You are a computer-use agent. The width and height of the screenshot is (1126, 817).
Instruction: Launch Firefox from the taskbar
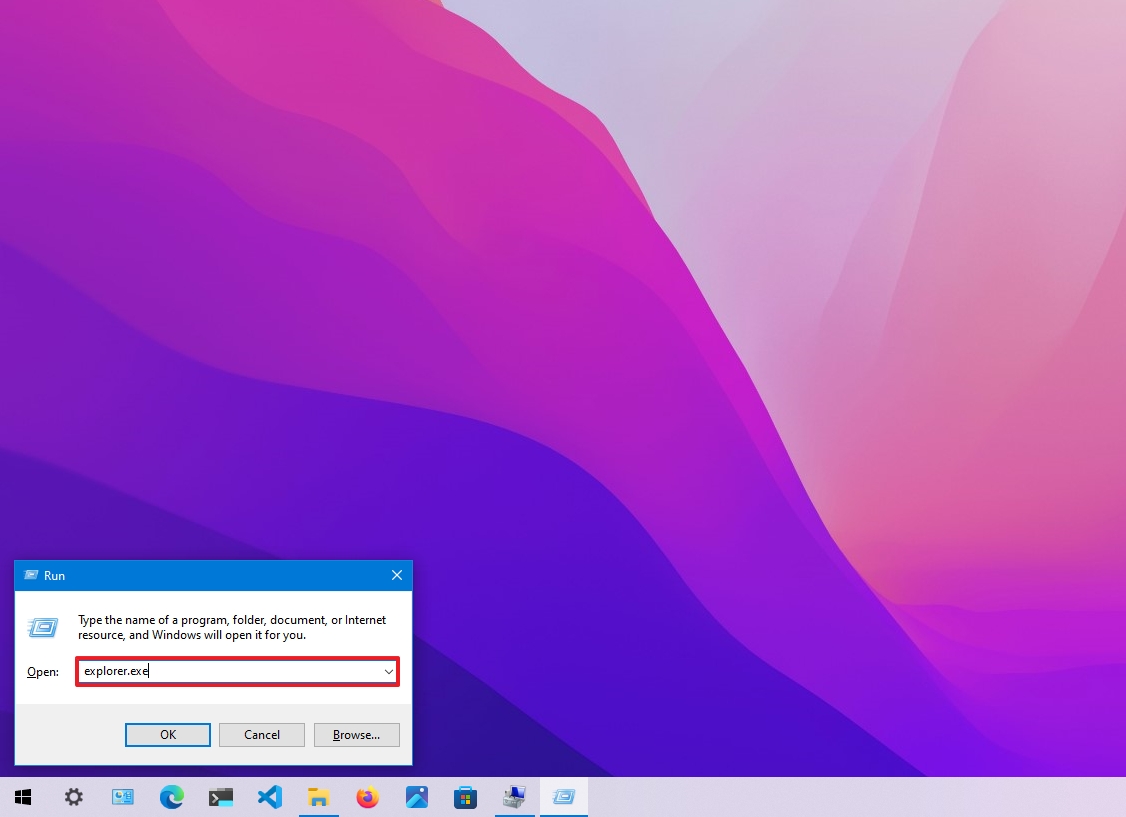click(368, 797)
